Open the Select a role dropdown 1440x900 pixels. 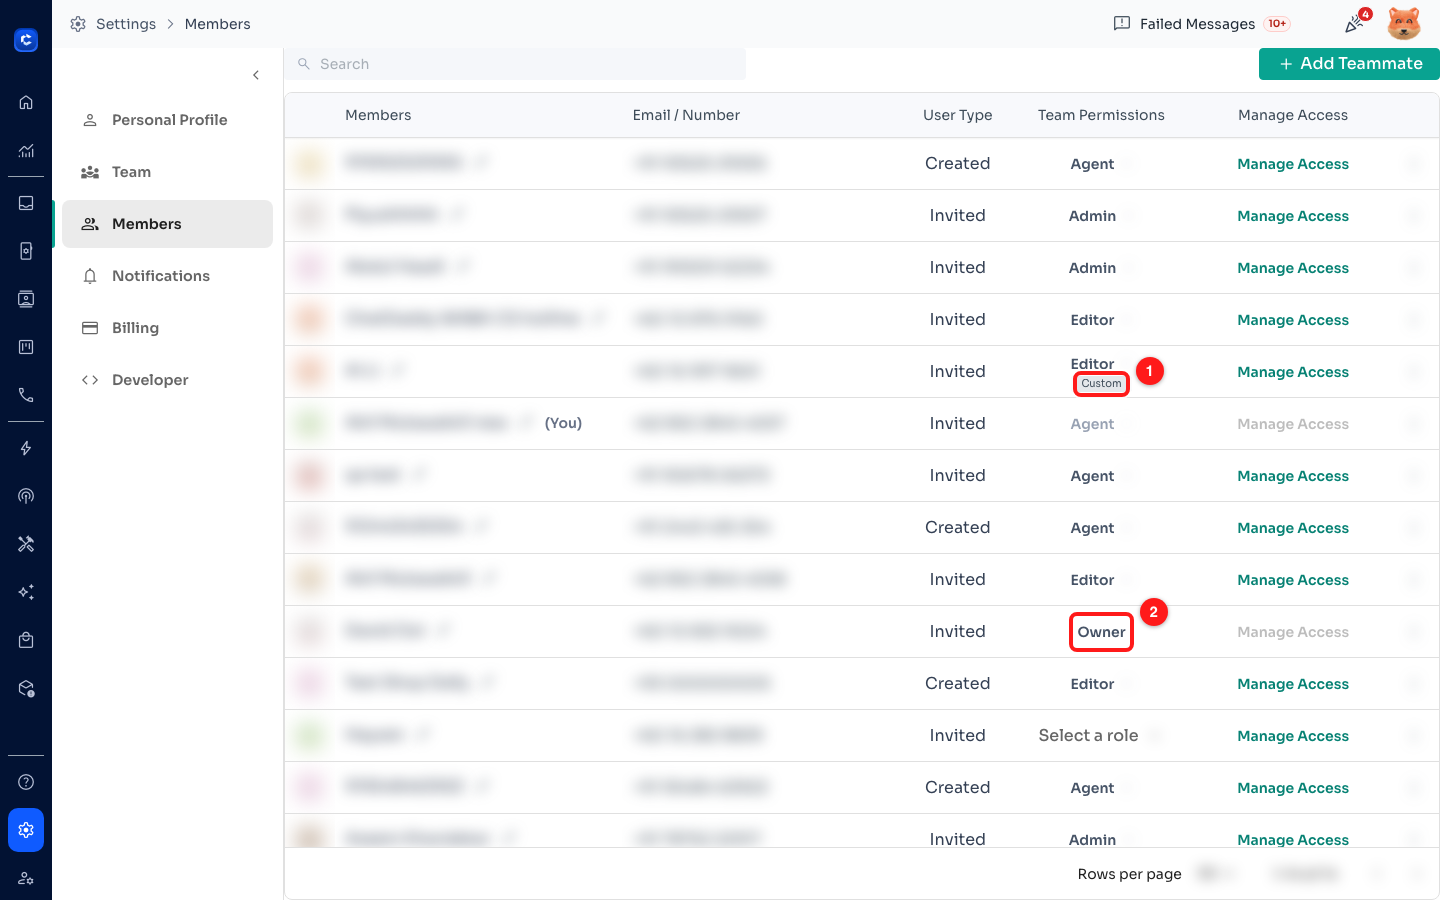[1100, 736]
